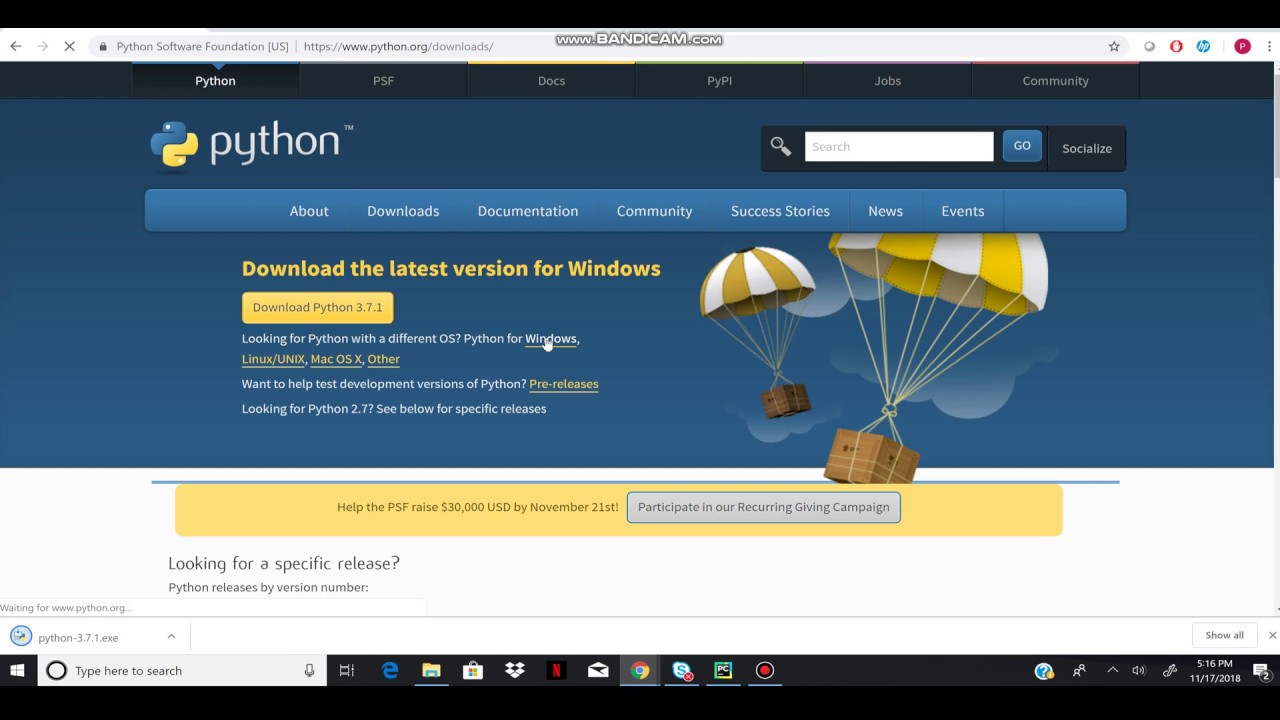Open Bandicam recorder from taskbar

[x=765, y=670]
